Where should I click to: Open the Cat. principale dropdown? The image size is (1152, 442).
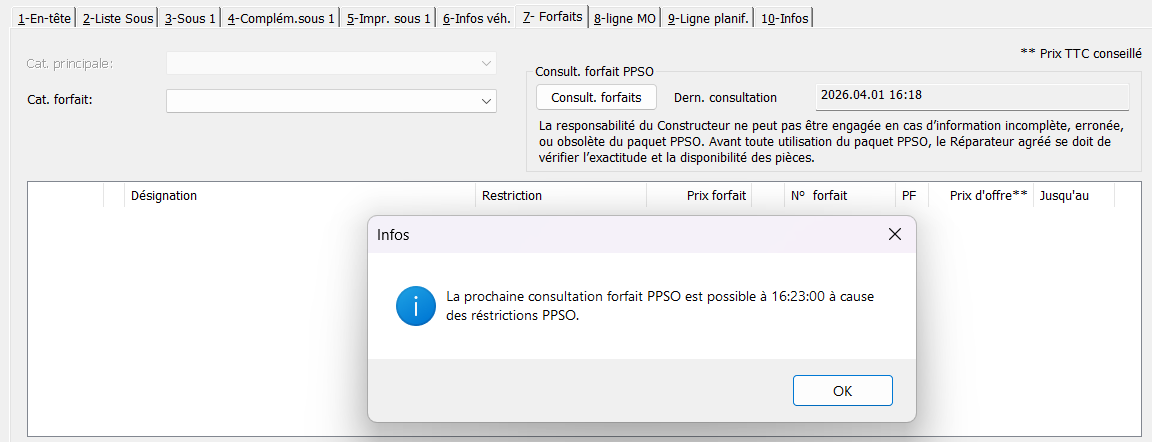[331, 63]
